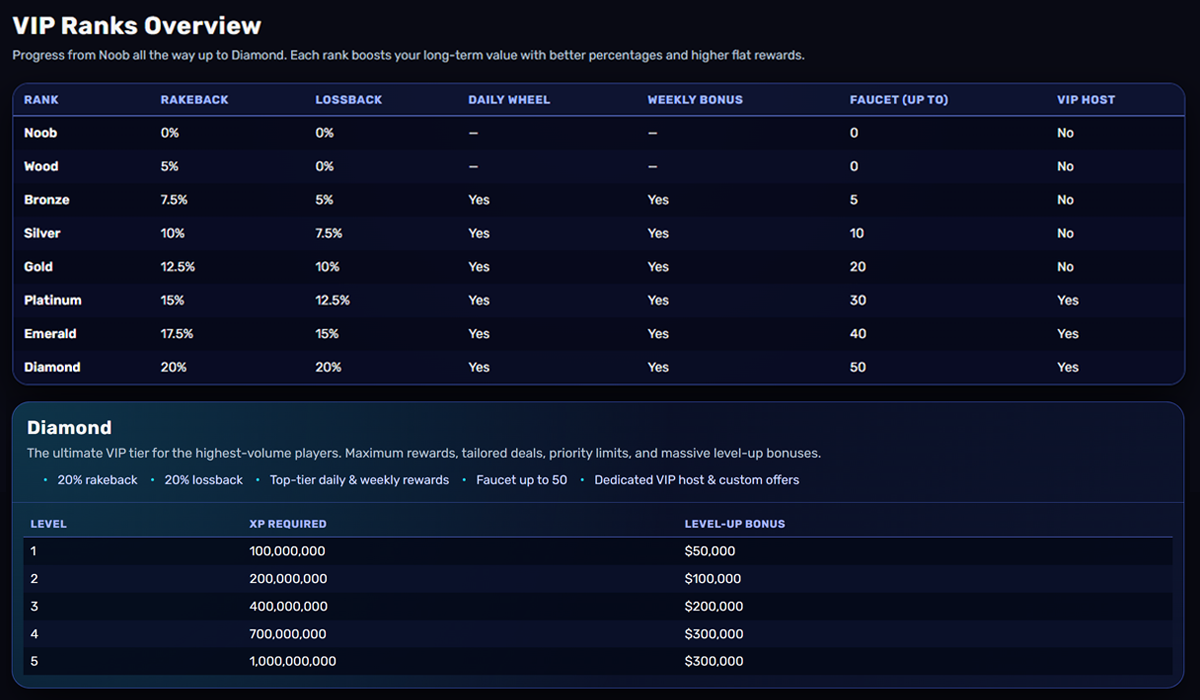This screenshot has height=700, width=1200.
Task: Select the Wood rank row label
Action: pyautogui.click(x=42, y=166)
